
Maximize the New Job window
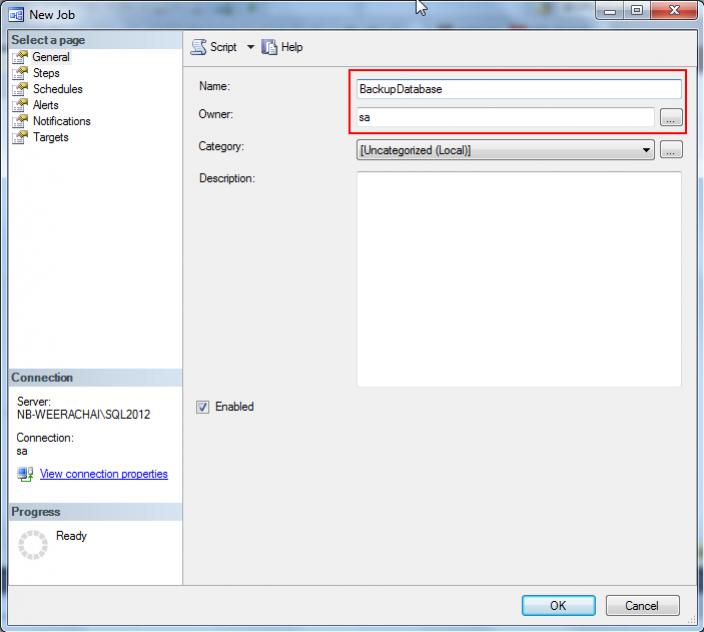637,11
